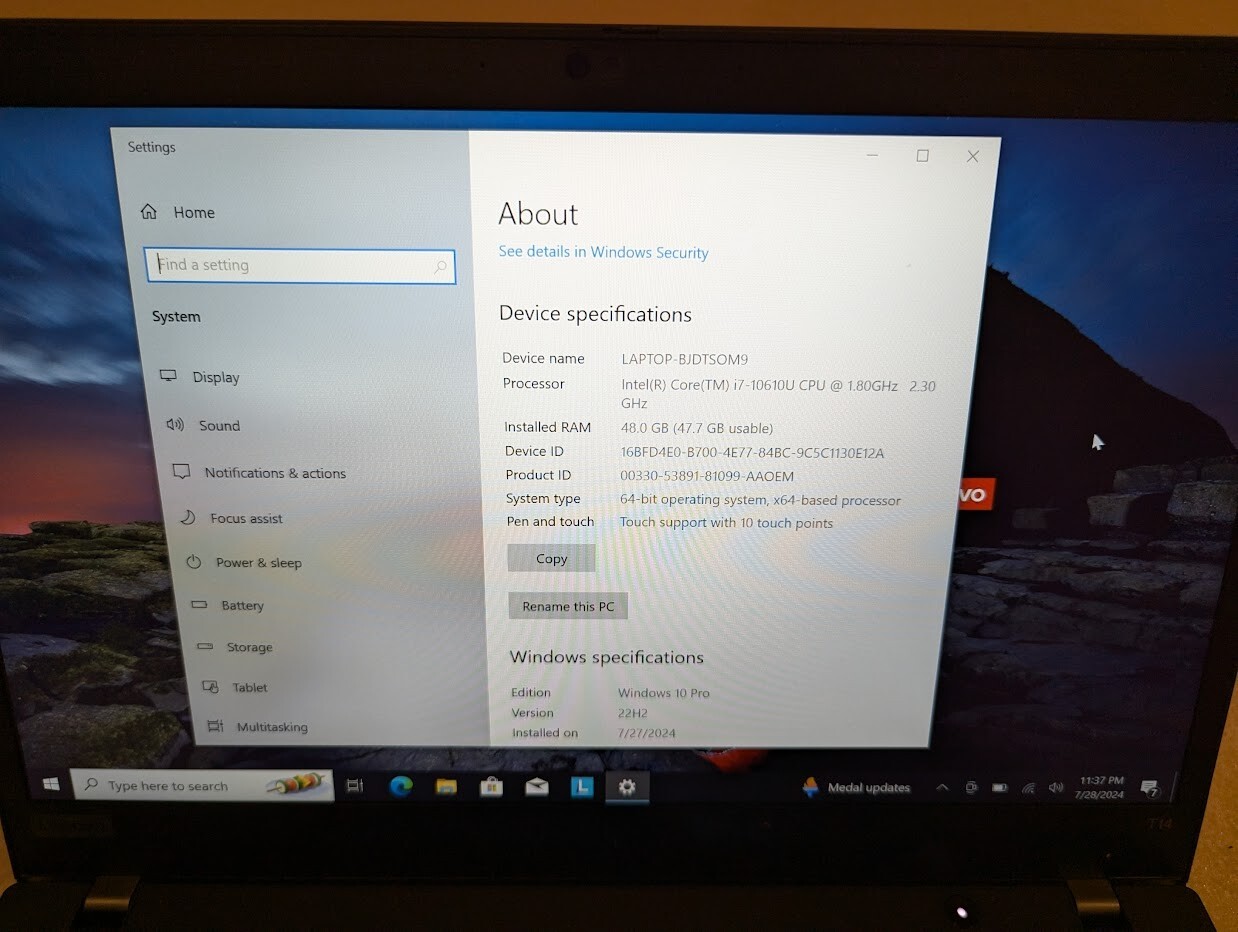
Task: Select the 64-bit operating system text
Action: [760, 500]
